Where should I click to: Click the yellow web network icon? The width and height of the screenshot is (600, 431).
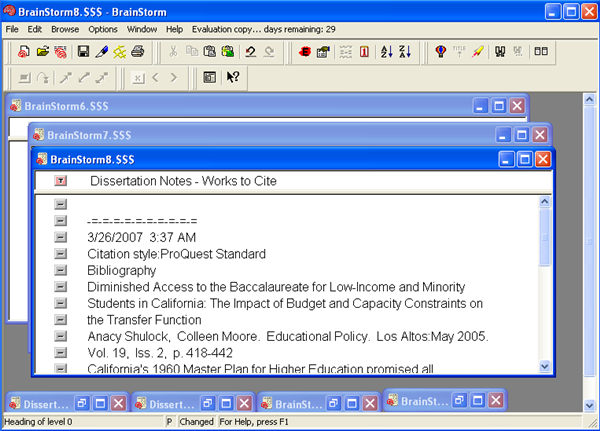120,51
